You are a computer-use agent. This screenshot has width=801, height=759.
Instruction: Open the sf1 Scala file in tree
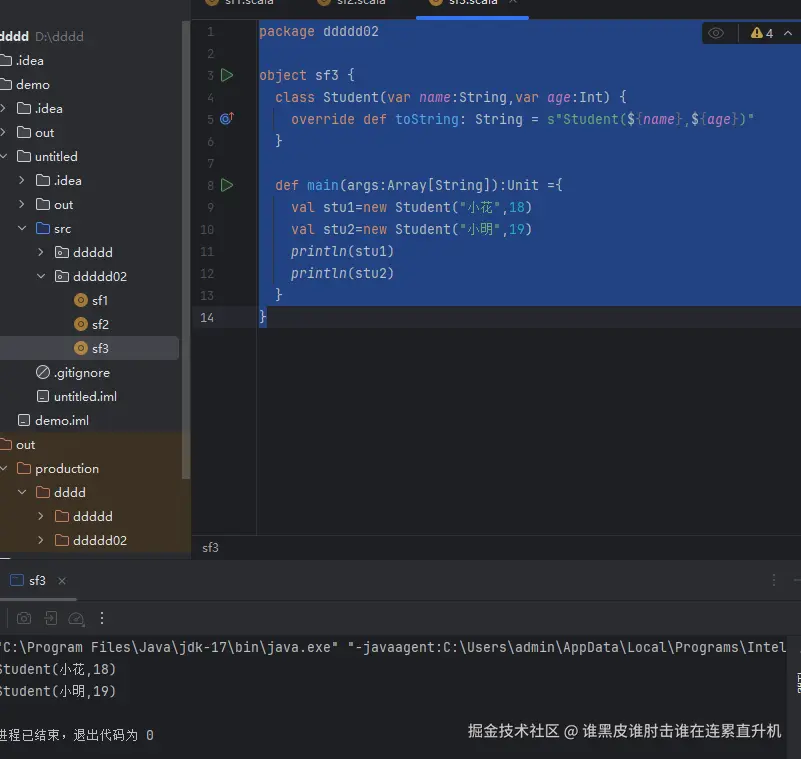100,300
